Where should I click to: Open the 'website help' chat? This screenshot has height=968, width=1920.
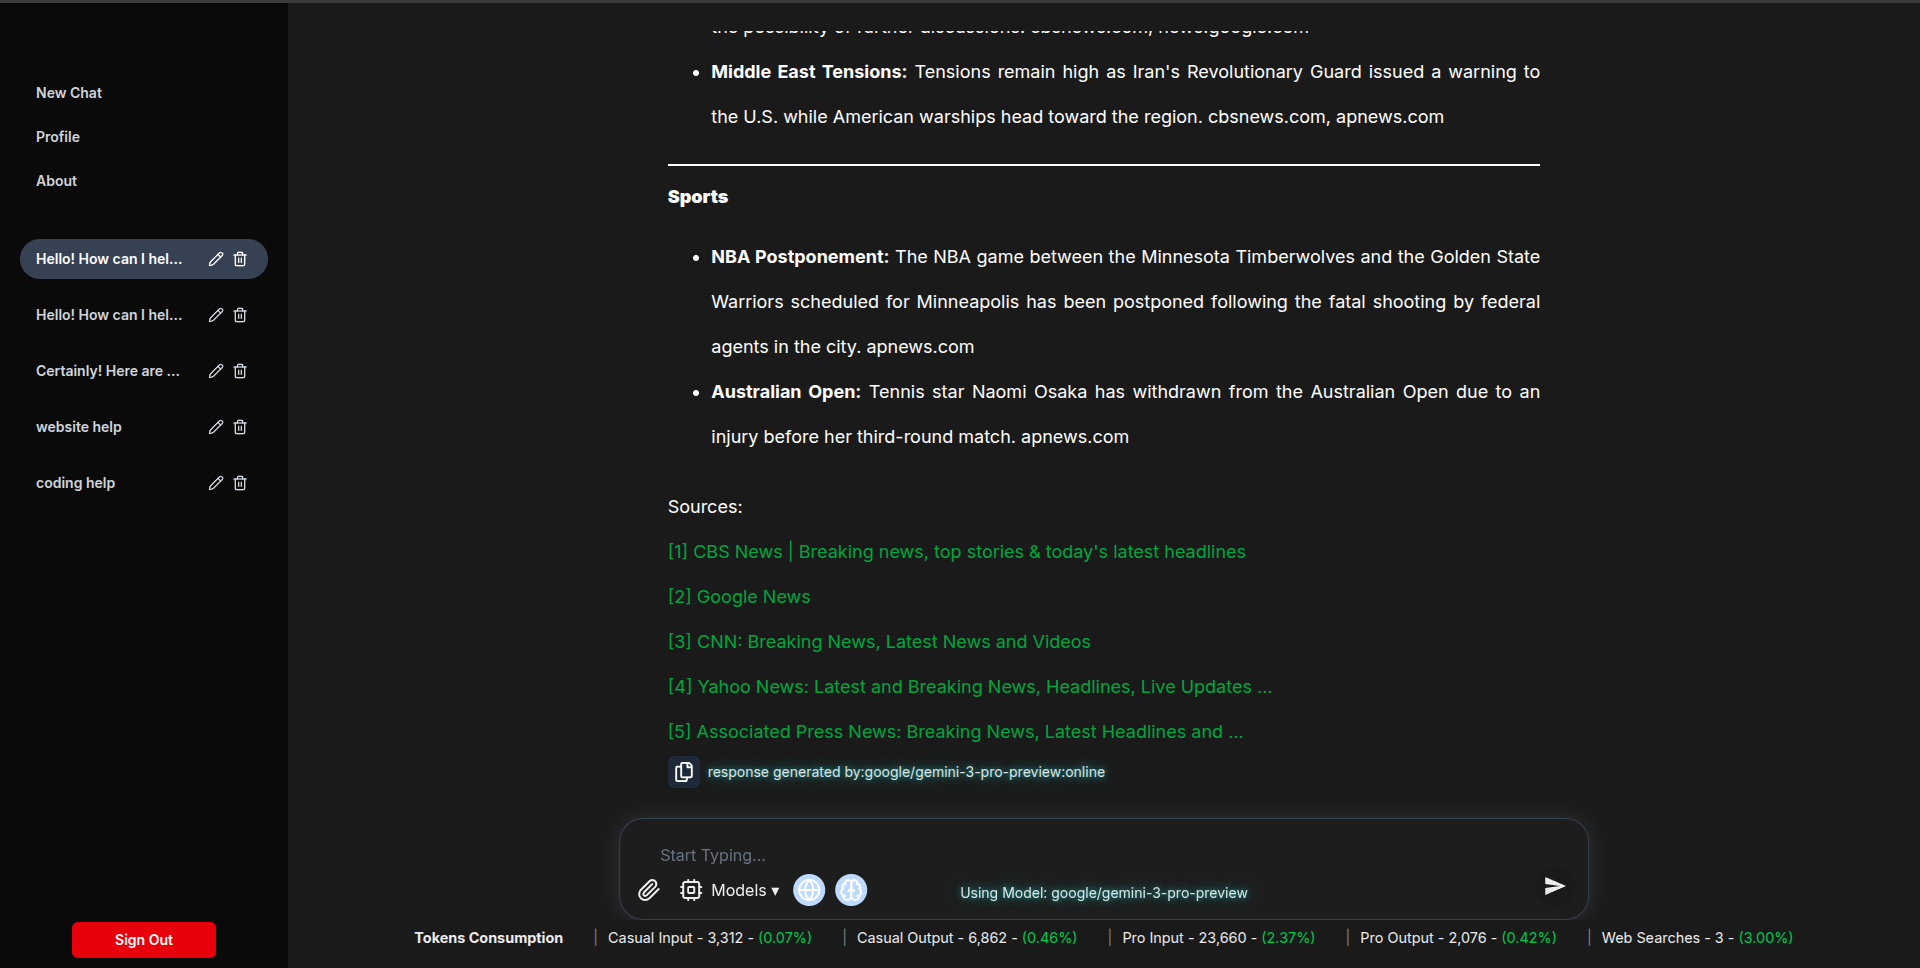(79, 427)
